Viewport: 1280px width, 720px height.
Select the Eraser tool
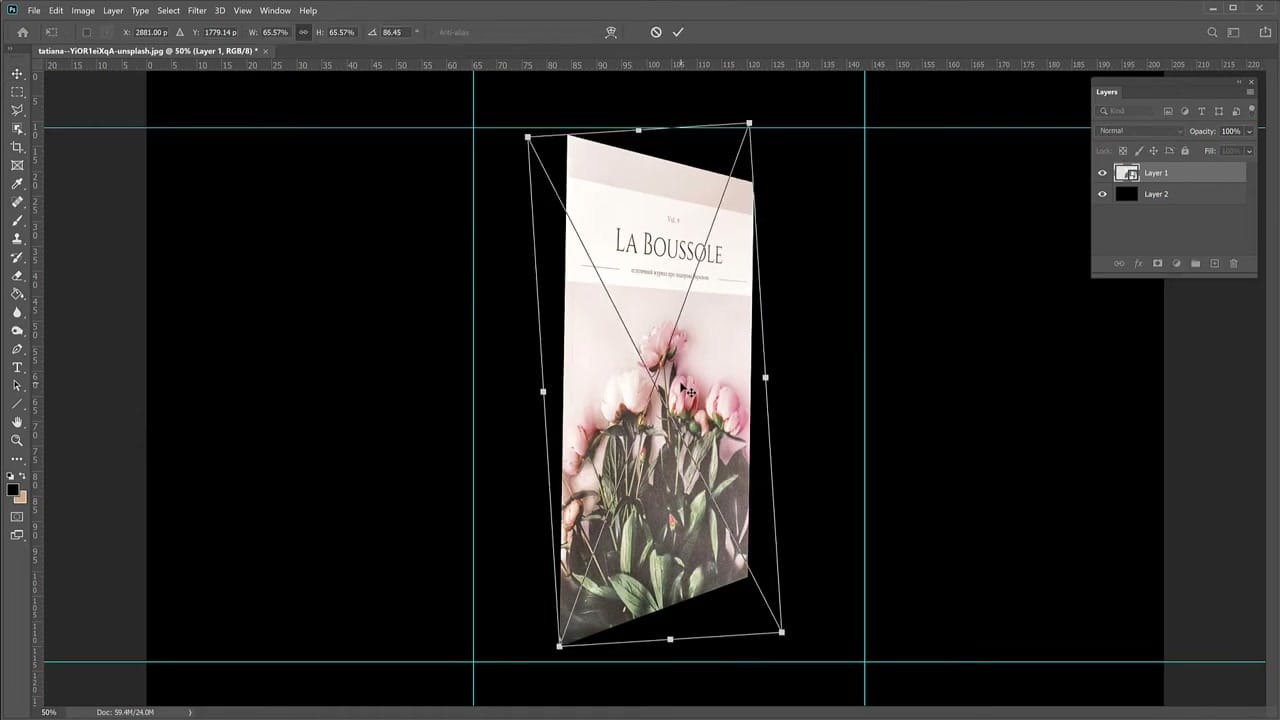coord(17,275)
